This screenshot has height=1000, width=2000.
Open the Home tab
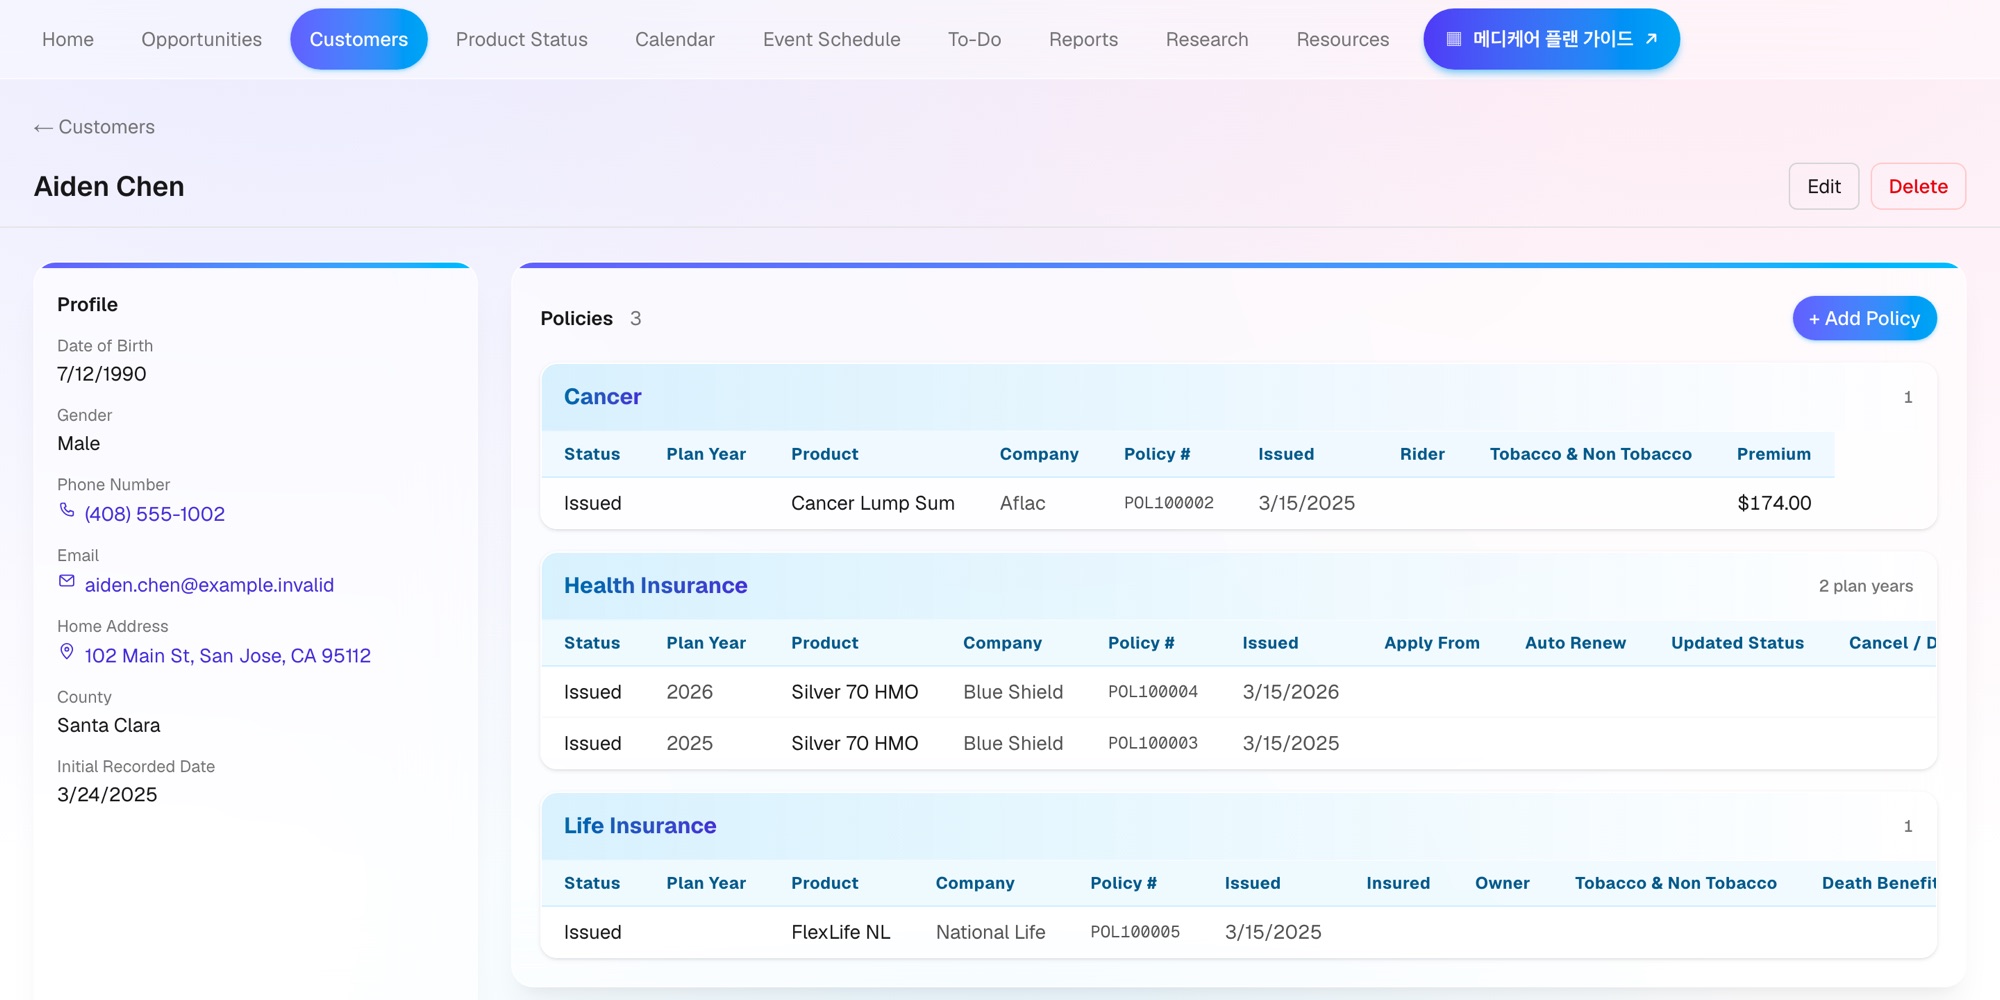68,39
